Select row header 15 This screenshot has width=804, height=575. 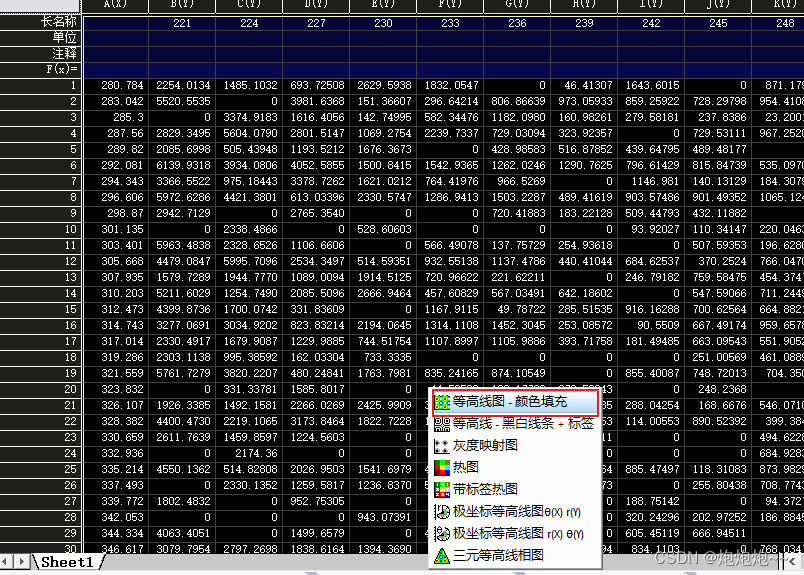pyautogui.click(x=40, y=309)
